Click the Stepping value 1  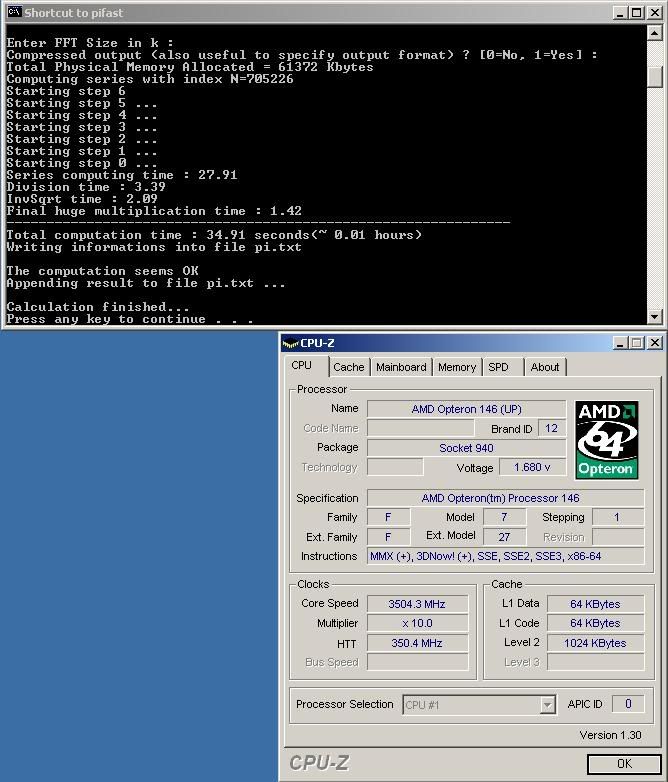pos(618,517)
